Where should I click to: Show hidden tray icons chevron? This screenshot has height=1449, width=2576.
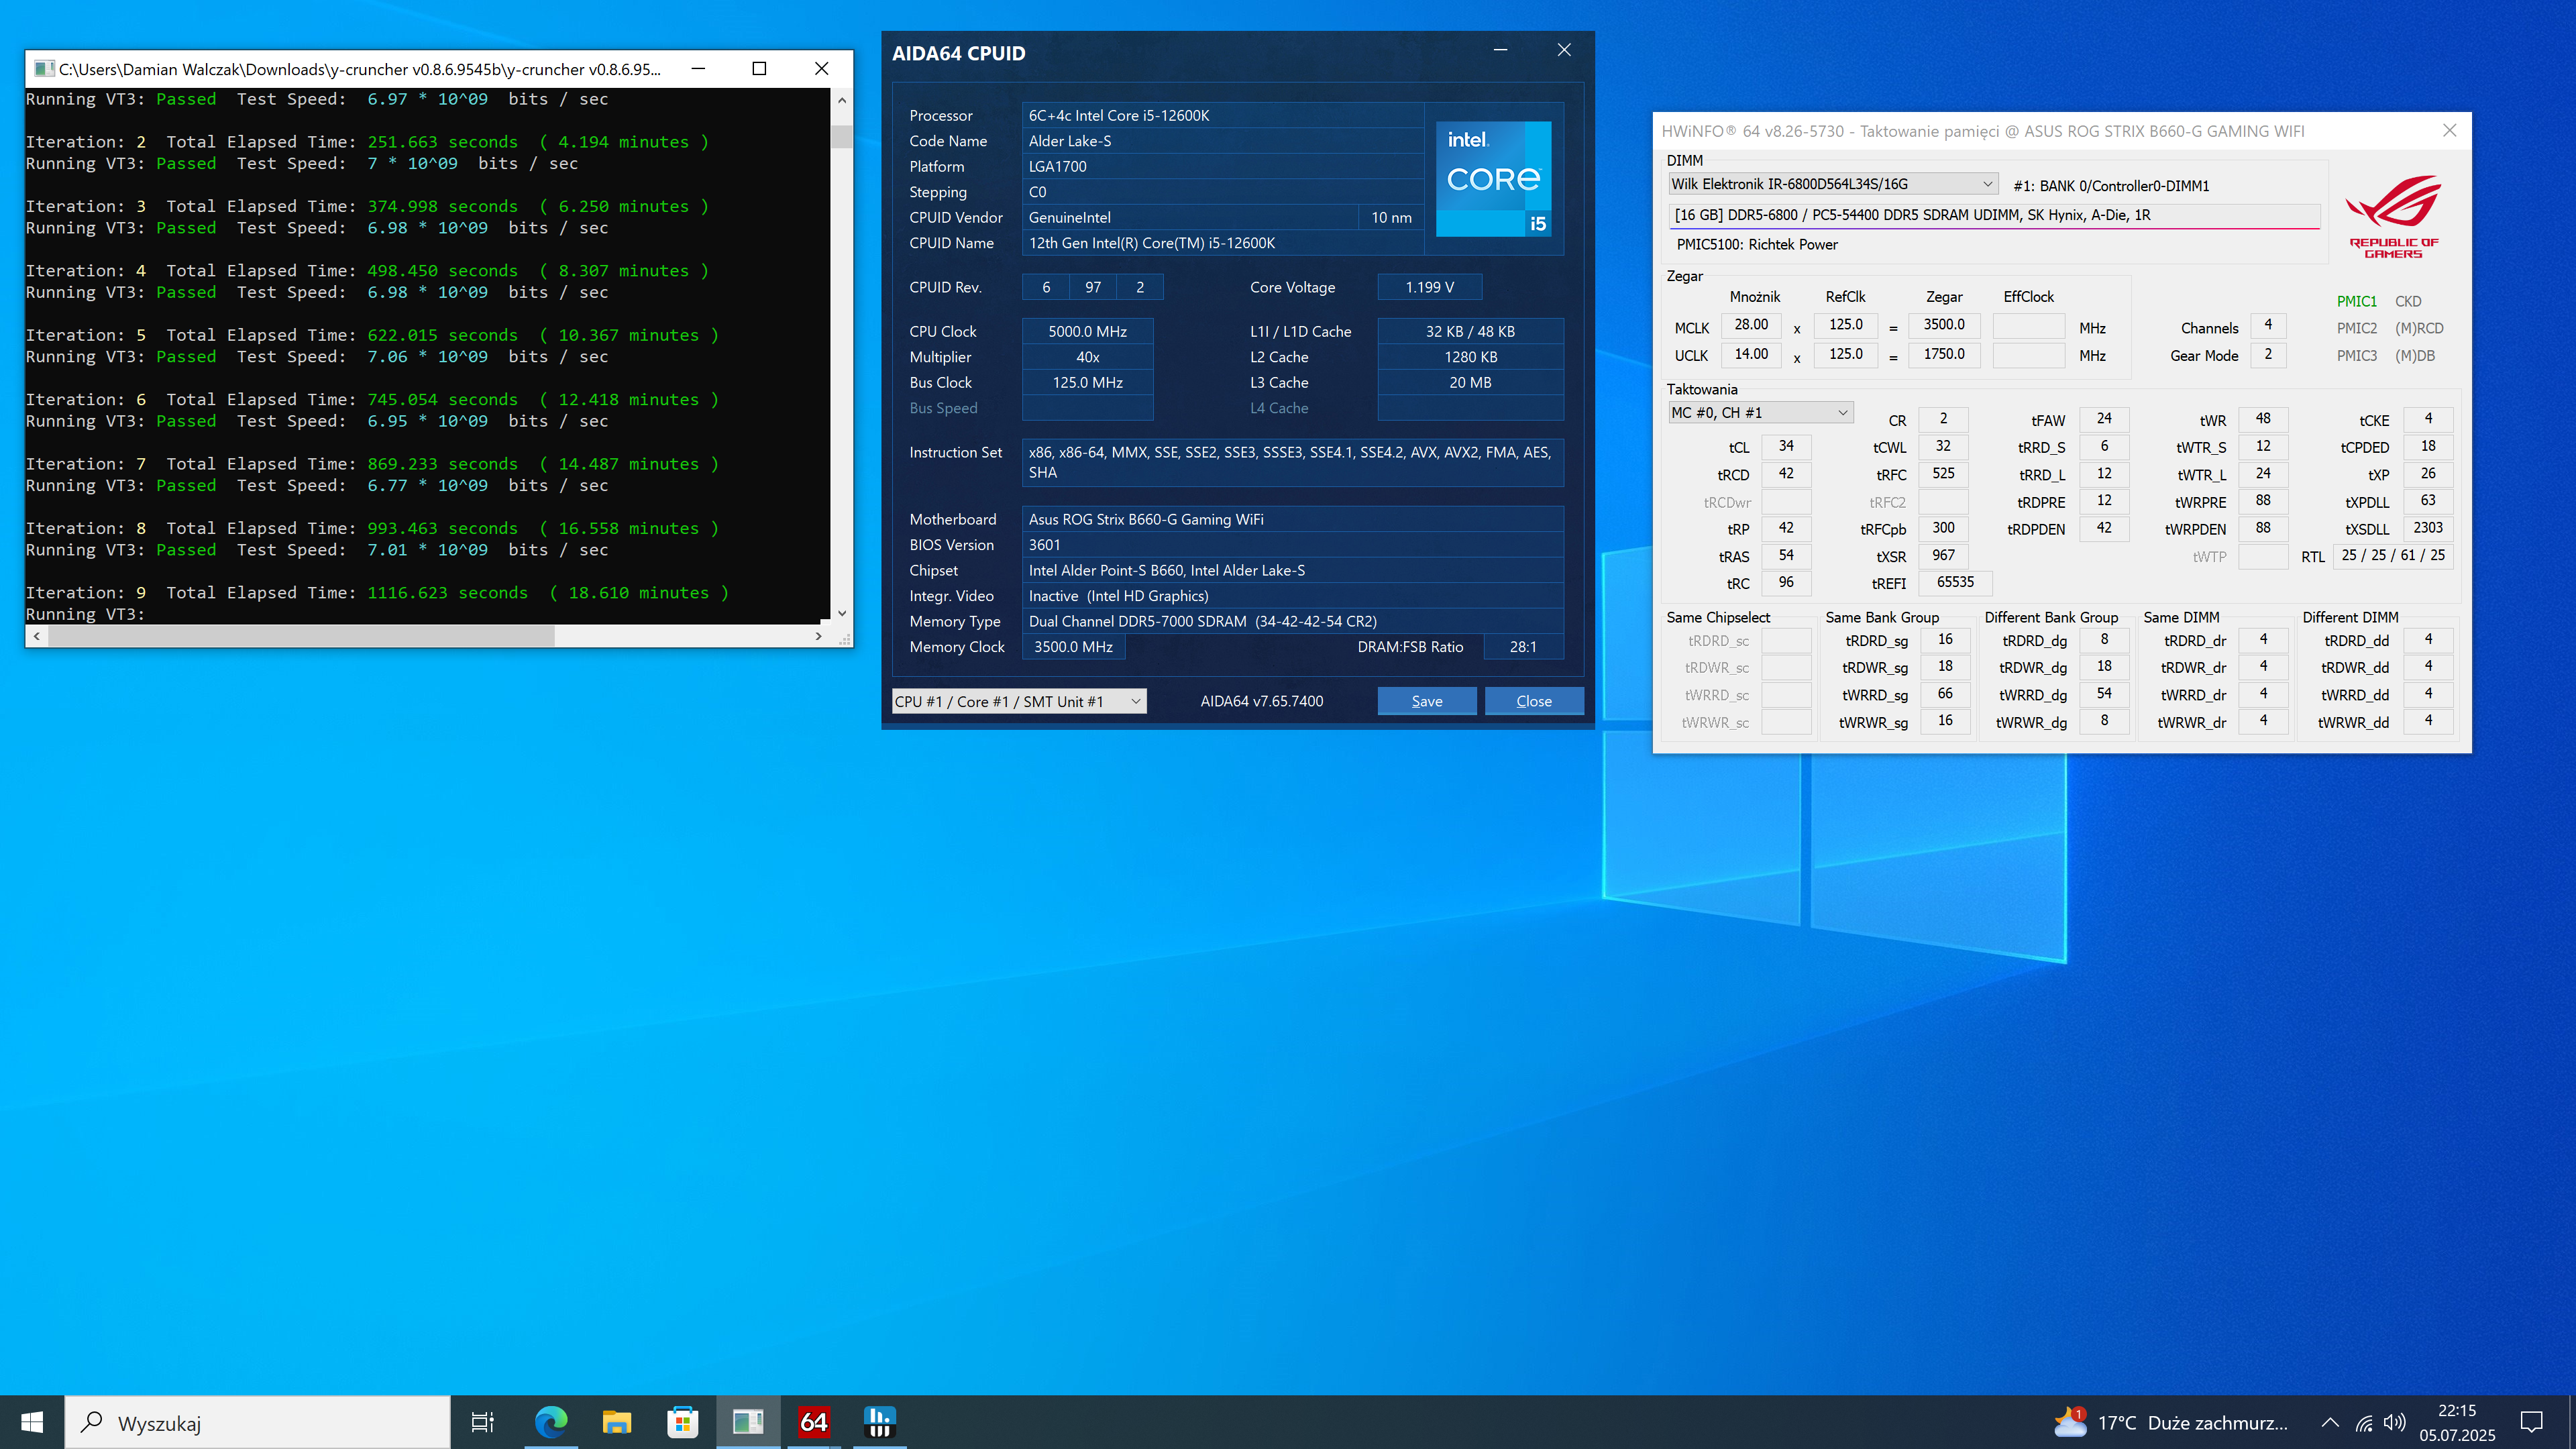coord(2330,1422)
